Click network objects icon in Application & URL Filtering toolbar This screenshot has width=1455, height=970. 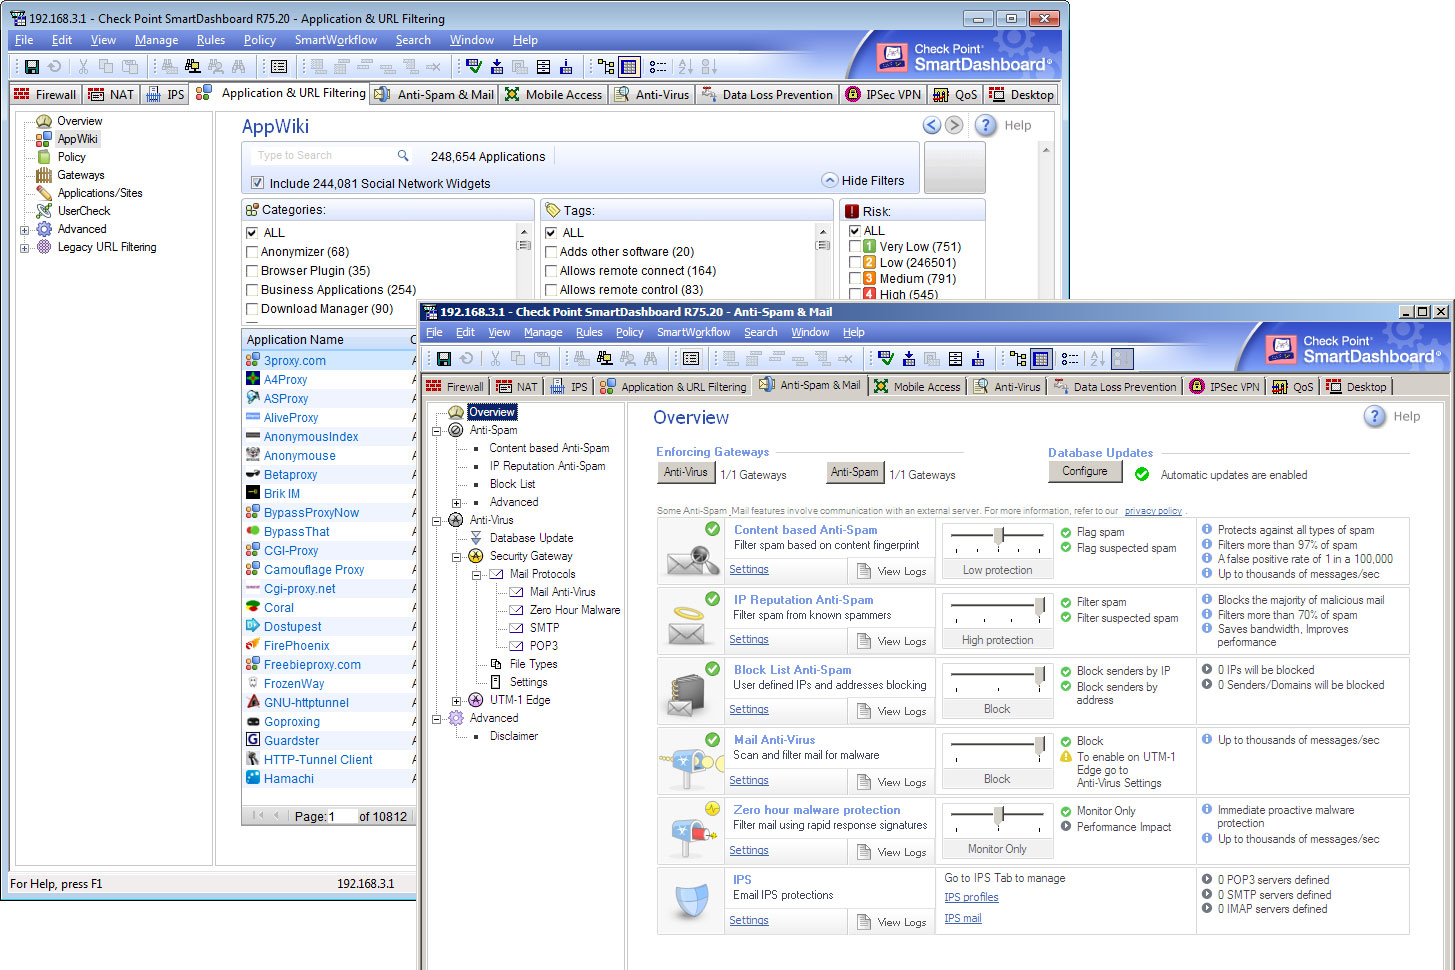192,67
